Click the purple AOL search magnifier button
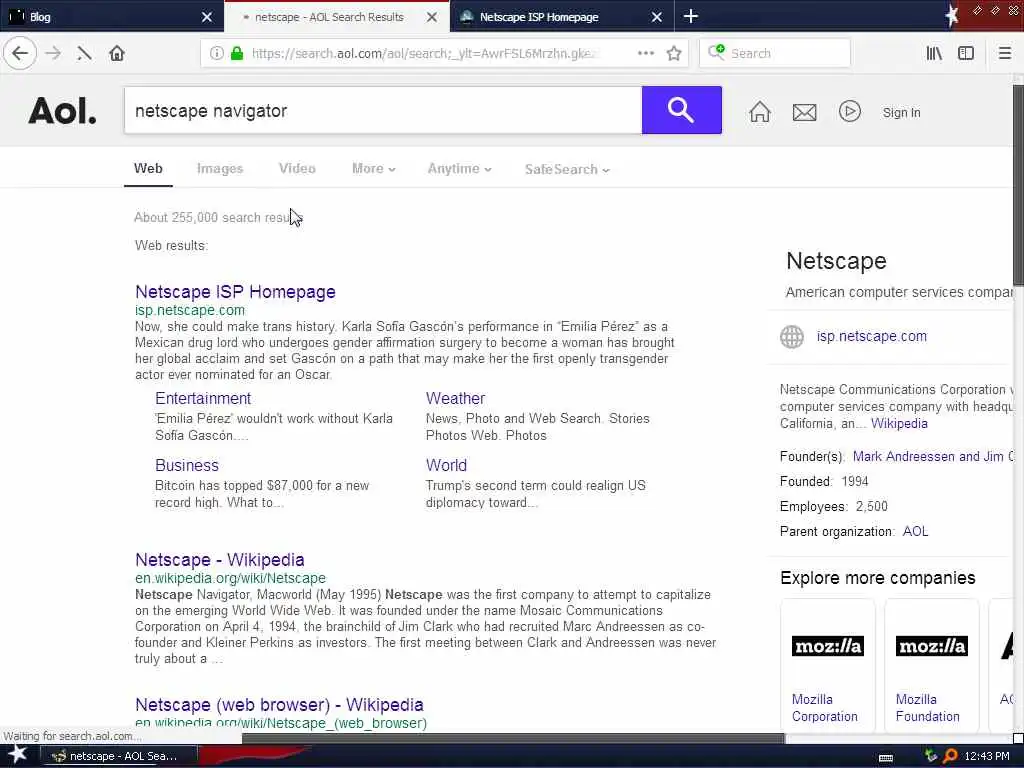 click(x=681, y=110)
